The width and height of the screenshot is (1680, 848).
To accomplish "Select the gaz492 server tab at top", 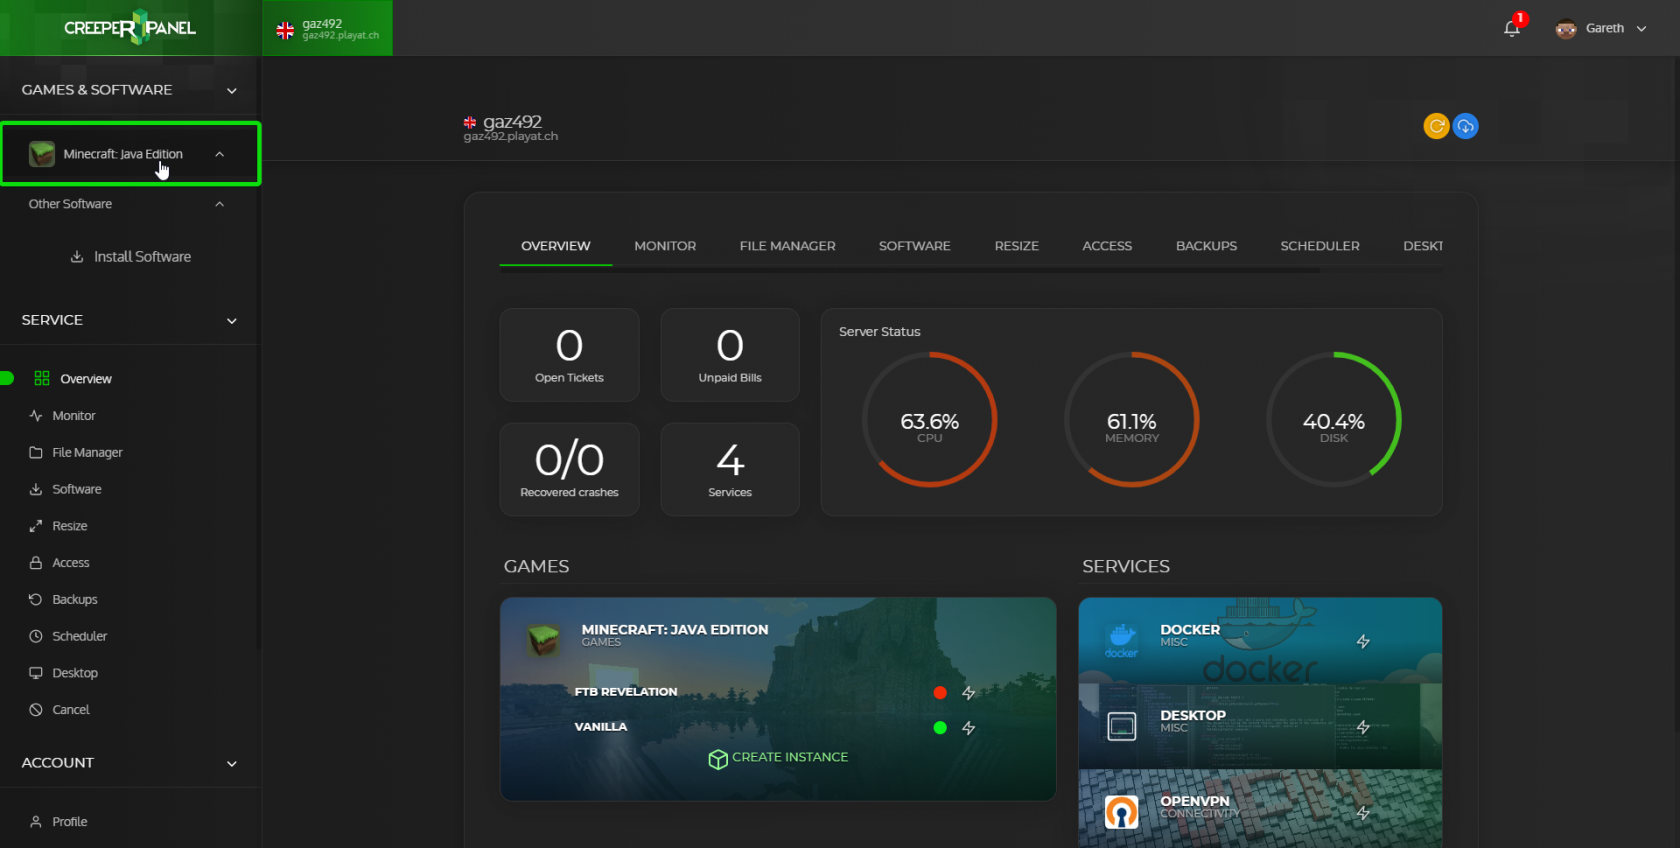I will tap(328, 28).
